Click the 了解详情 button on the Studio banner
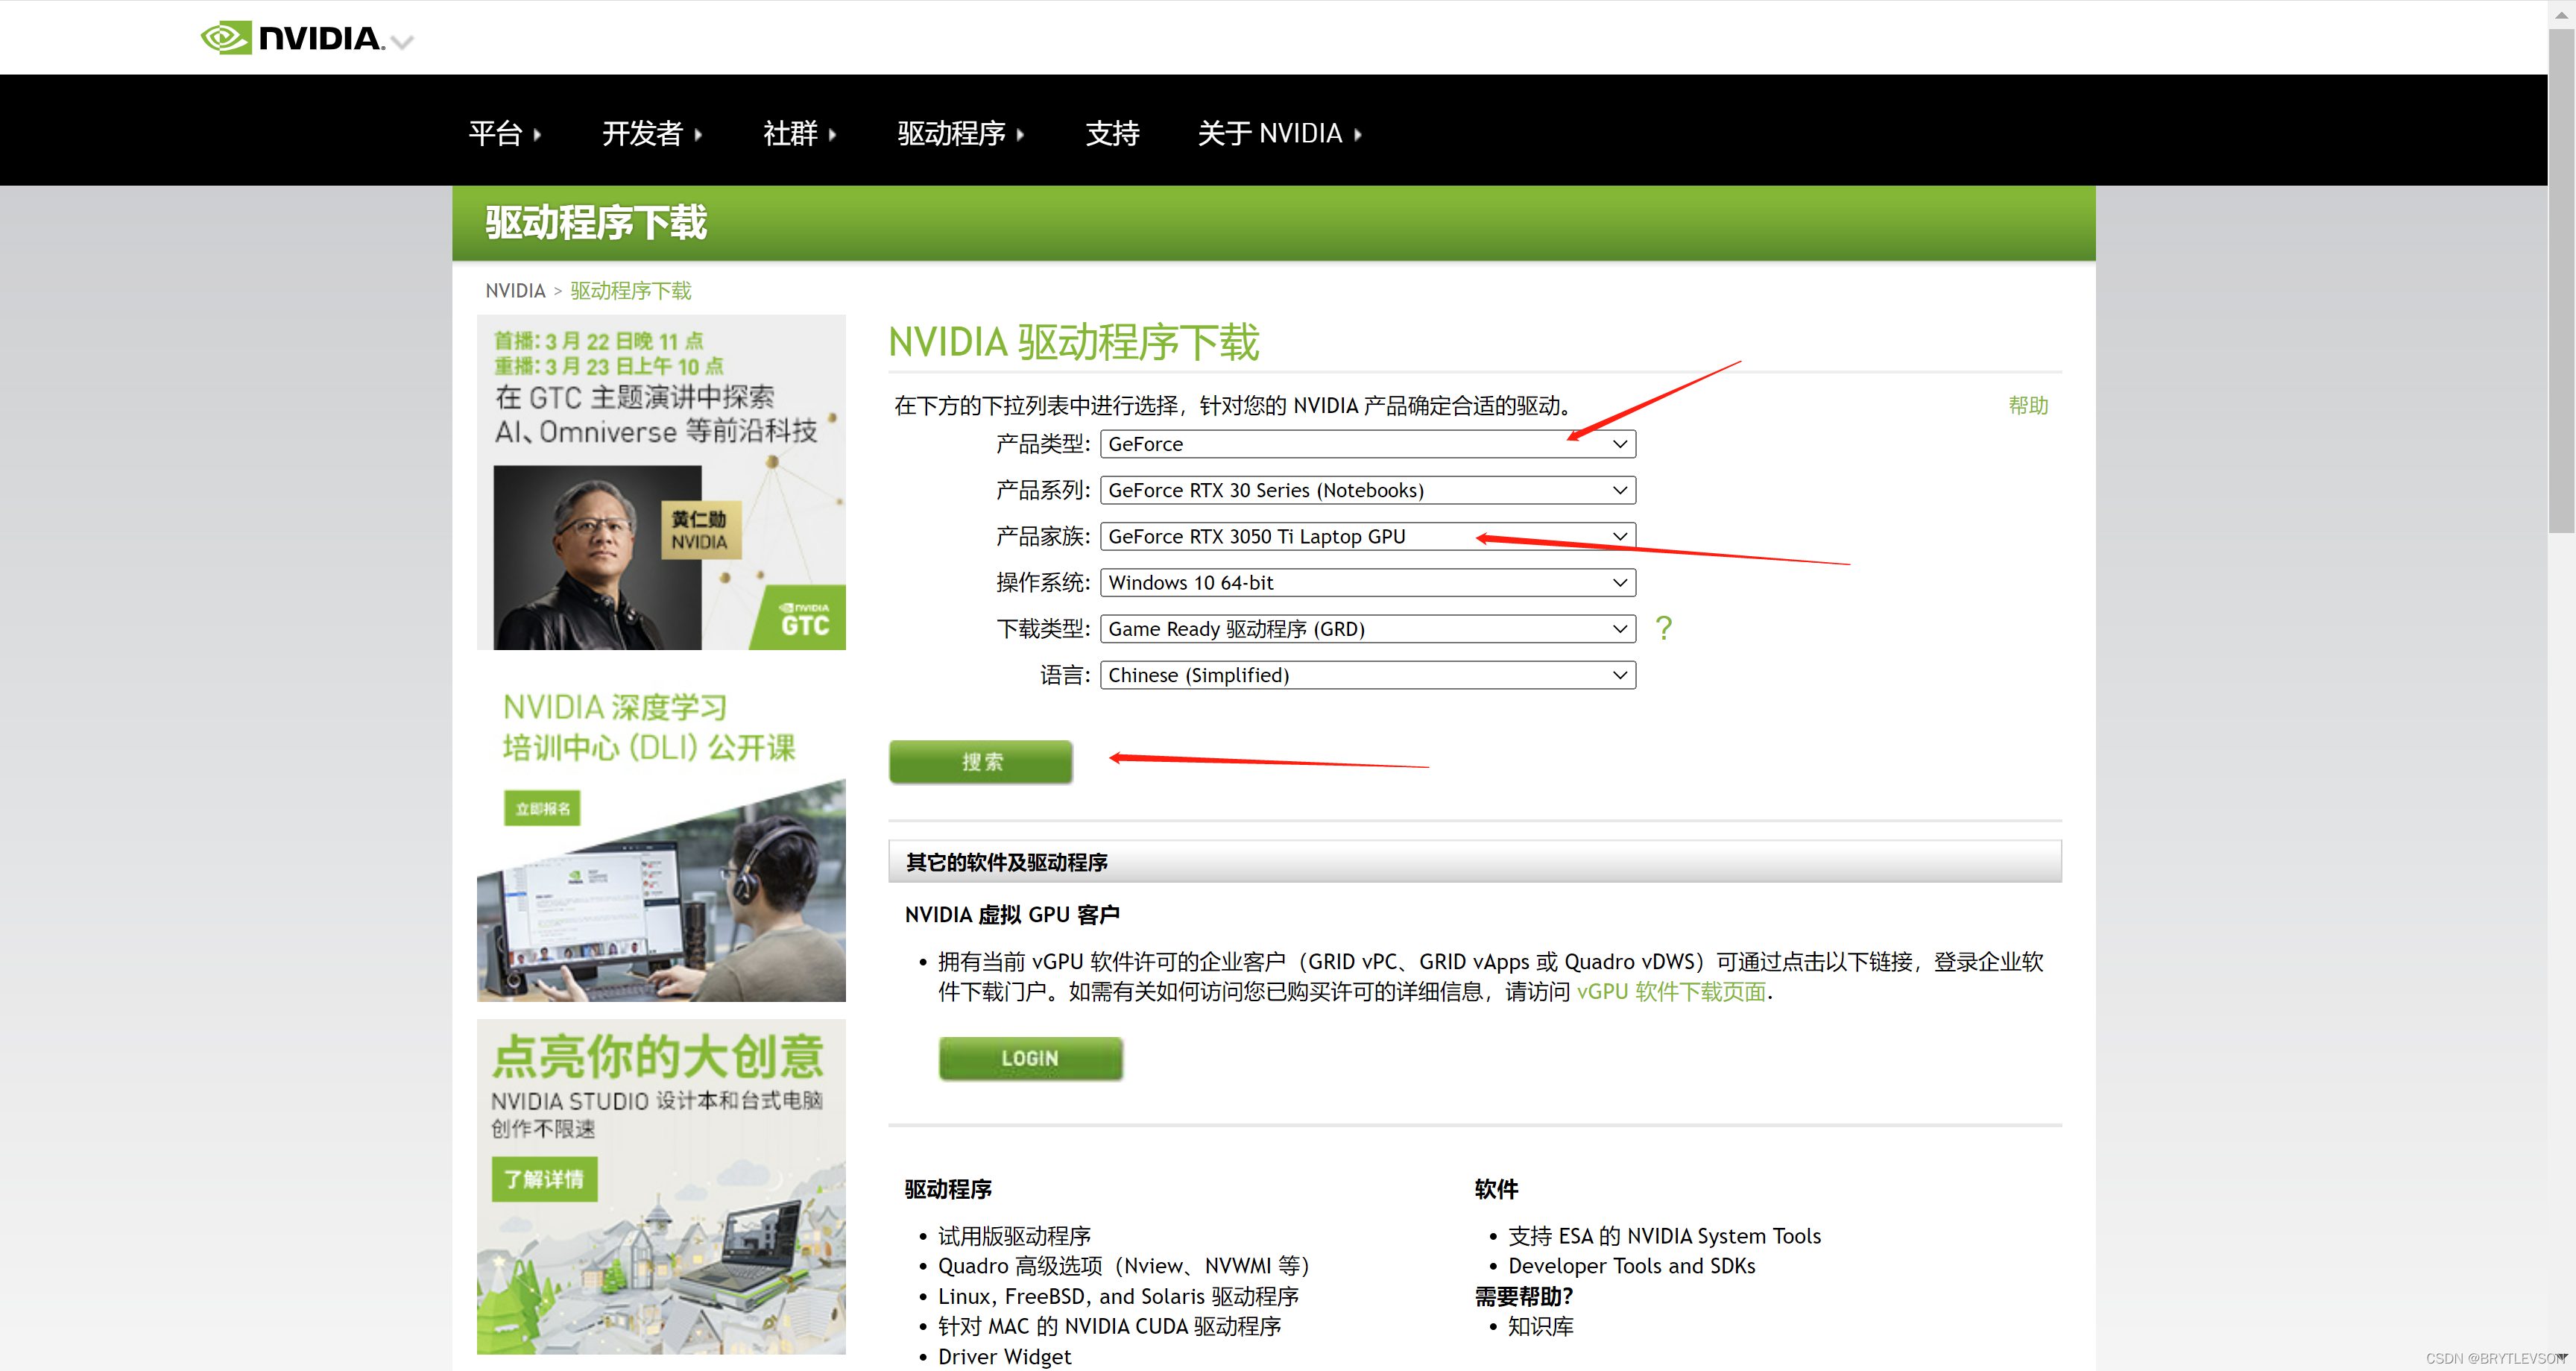This screenshot has height=1371, width=2576. [x=544, y=1179]
